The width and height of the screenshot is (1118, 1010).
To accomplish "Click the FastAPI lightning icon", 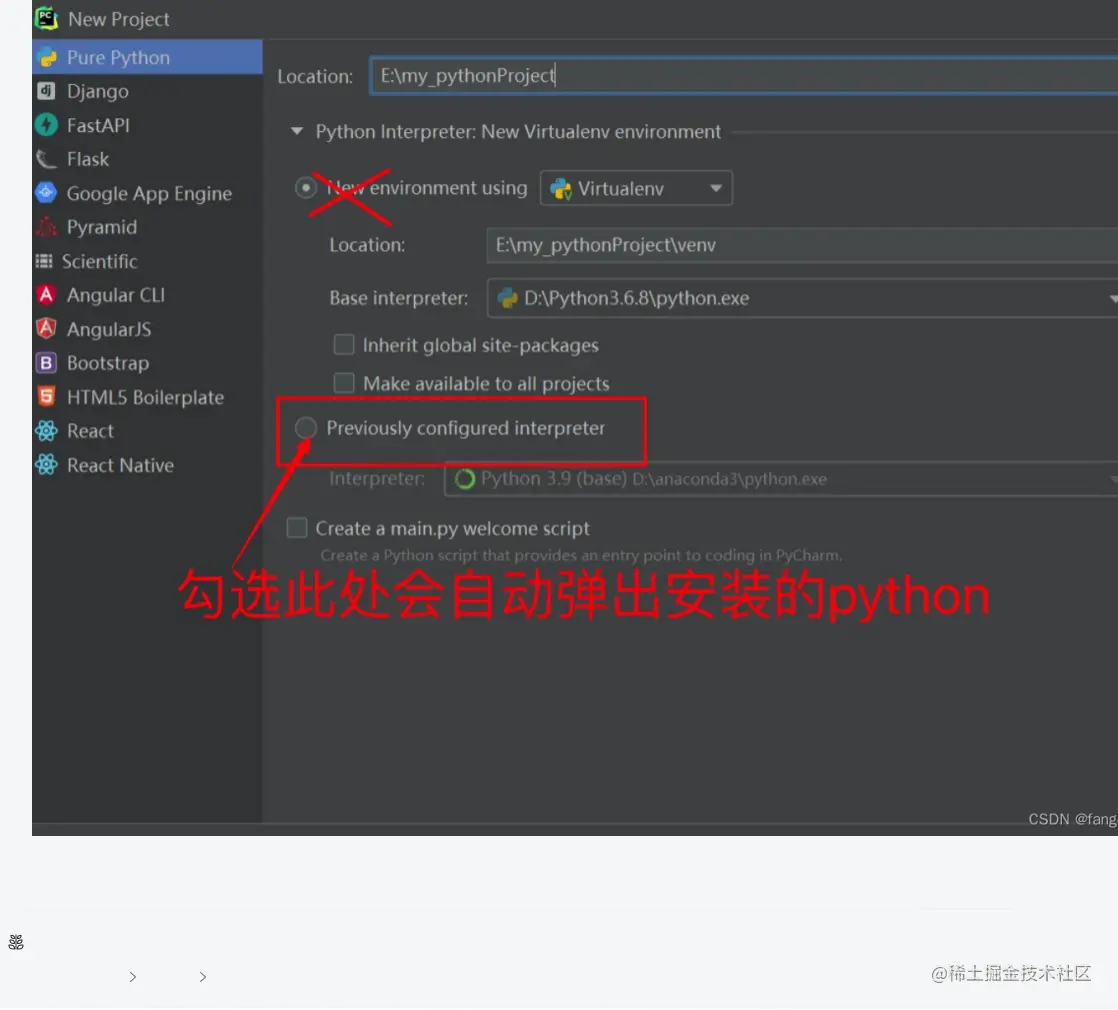I will (x=46, y=125).
